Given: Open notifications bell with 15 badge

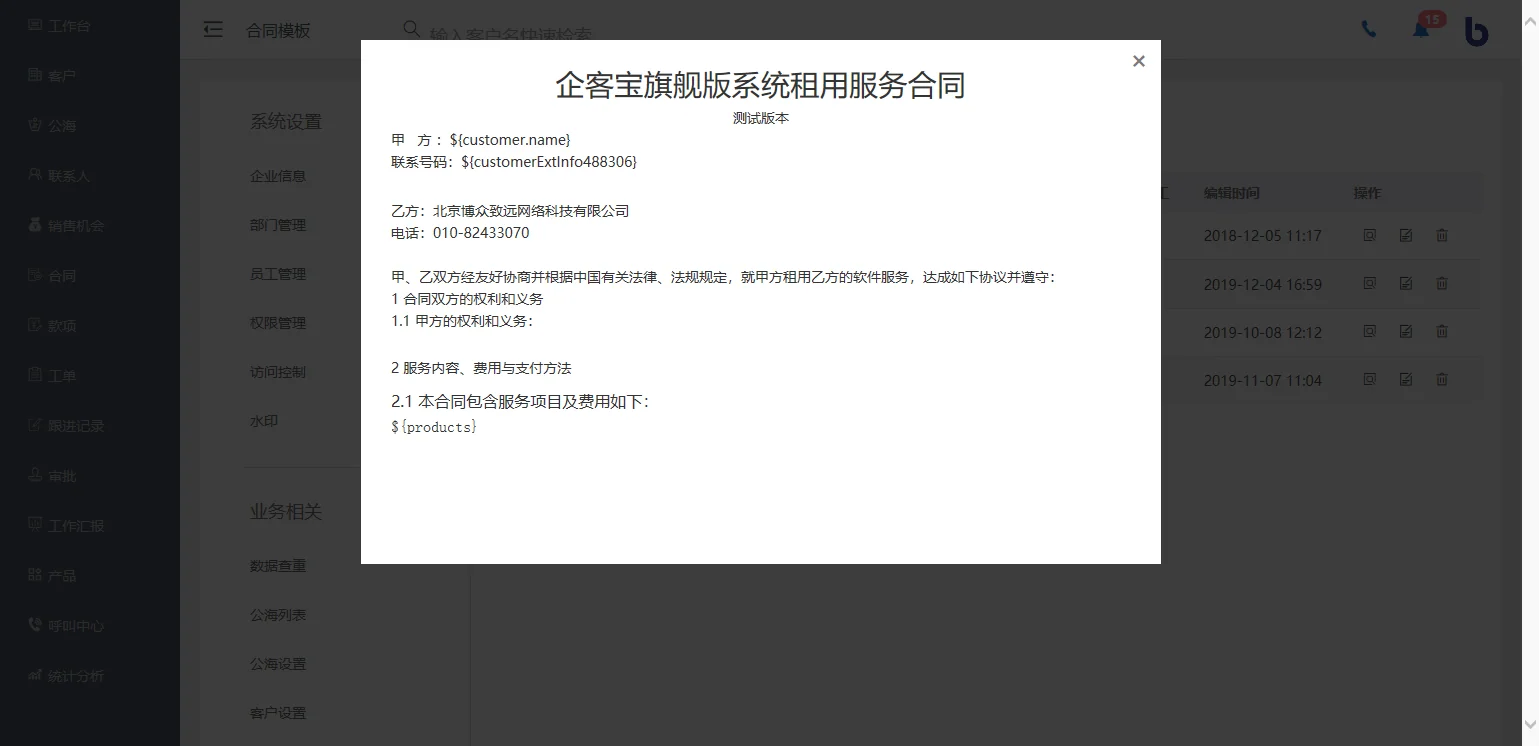Looking at the screenshot, I should coord(1421,29).
